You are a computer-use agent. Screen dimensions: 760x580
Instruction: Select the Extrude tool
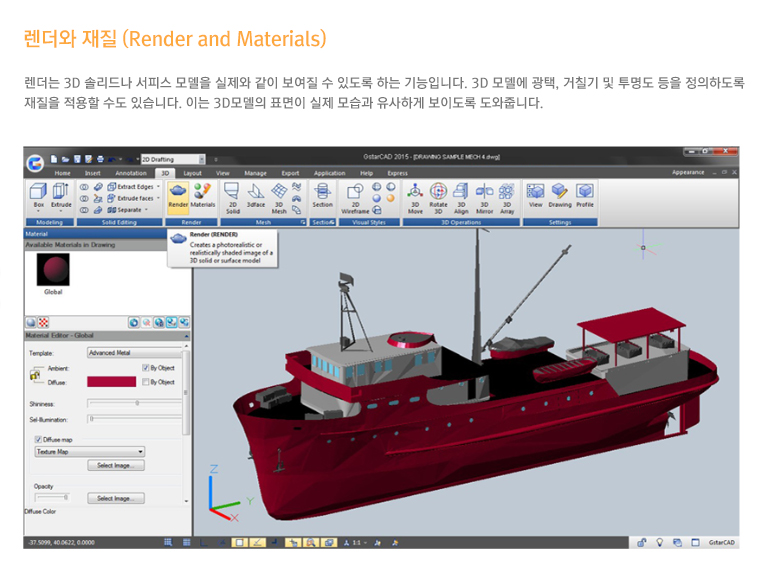click(61, 191)
